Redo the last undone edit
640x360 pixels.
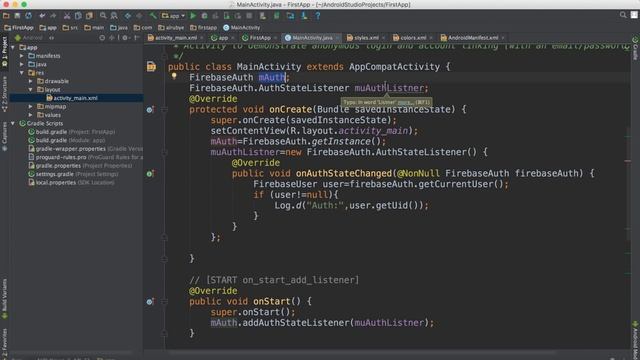coord(53,16)
